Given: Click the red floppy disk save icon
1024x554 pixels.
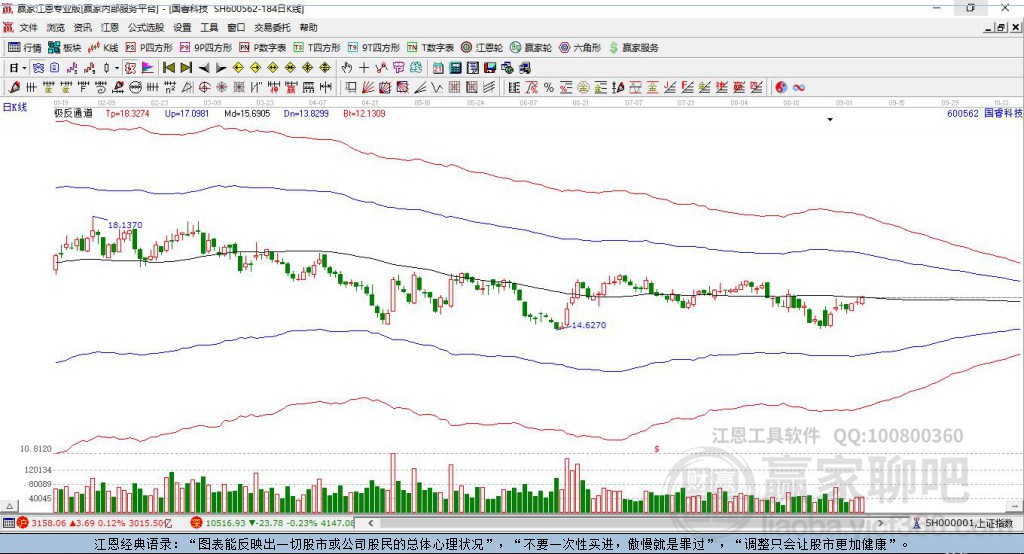Looking at the screenshot, I should coord(490,68).
